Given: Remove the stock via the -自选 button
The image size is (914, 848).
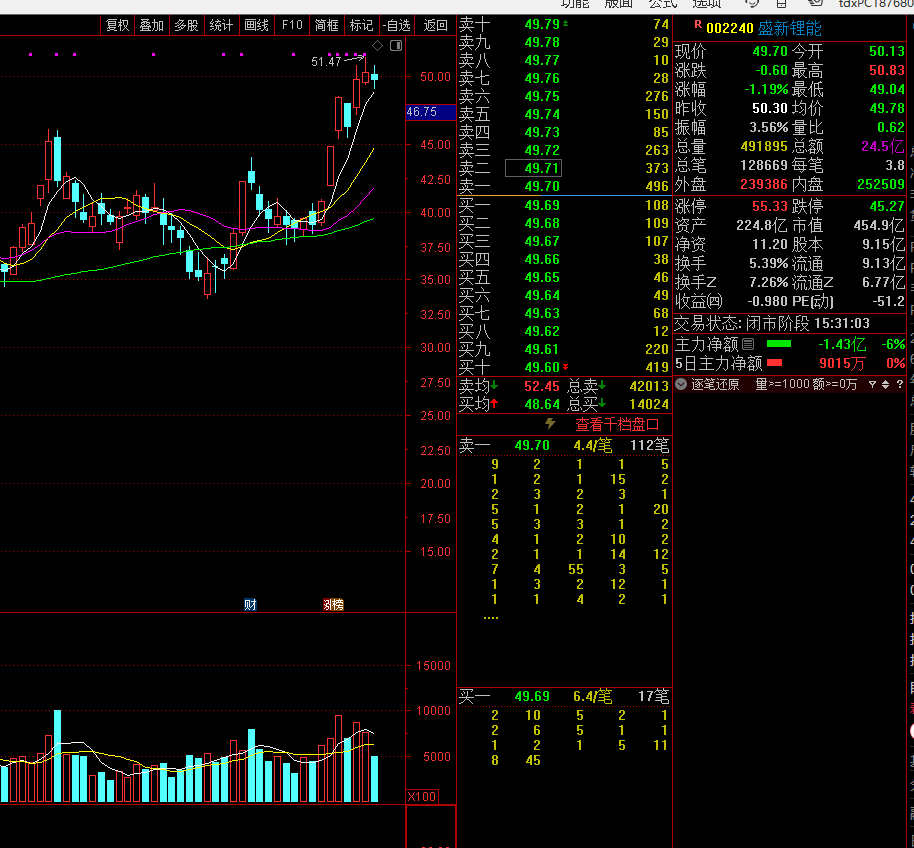Looking at the screenshot, I should (x=397, y=25).
